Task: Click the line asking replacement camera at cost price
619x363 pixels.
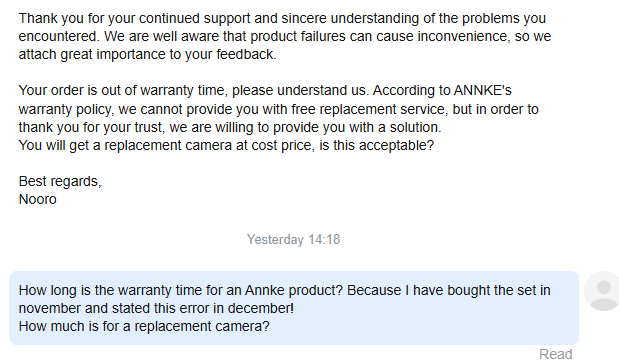Action: [x=226, y=145]
